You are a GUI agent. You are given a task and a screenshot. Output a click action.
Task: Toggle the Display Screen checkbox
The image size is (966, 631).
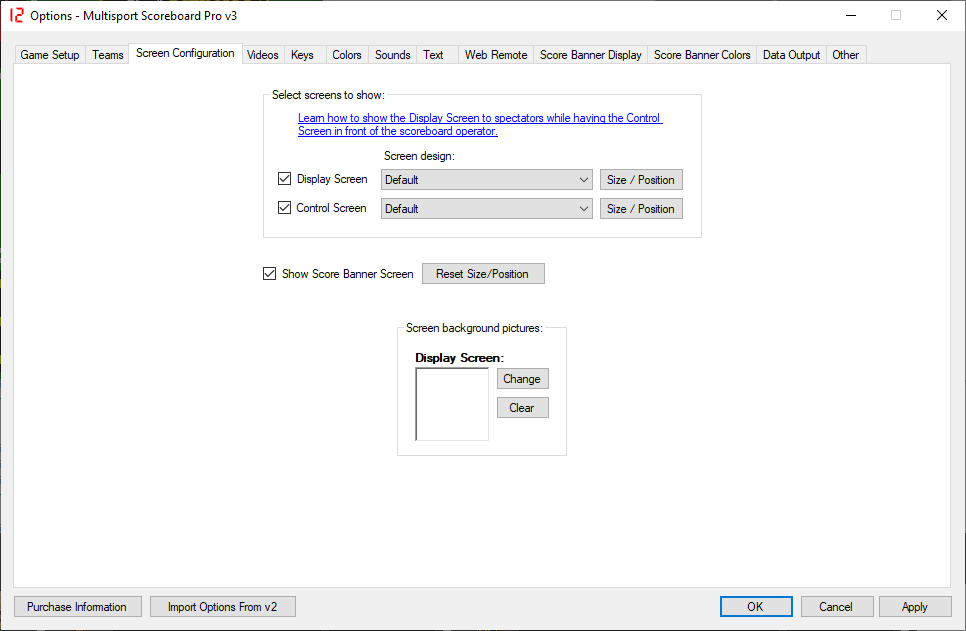click(x=285, y=180)
